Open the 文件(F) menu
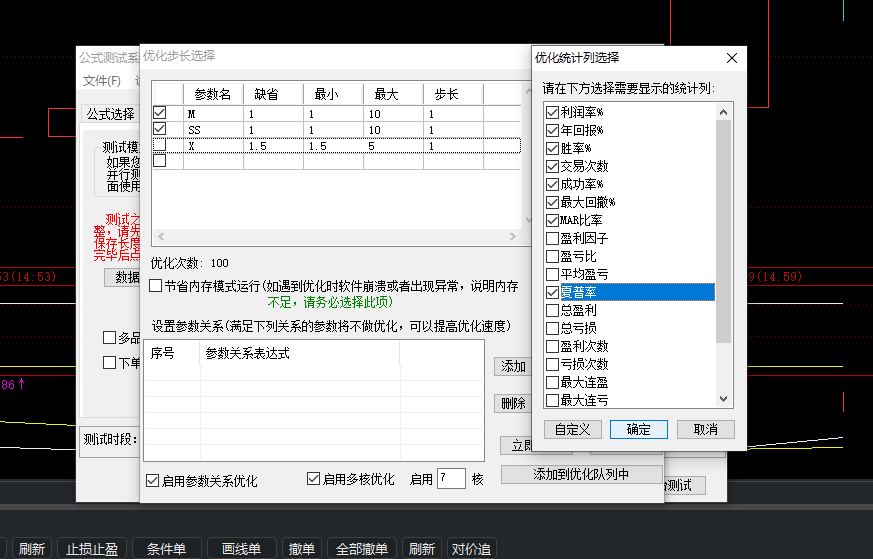873x559 pixels. [x=101, y=81]
